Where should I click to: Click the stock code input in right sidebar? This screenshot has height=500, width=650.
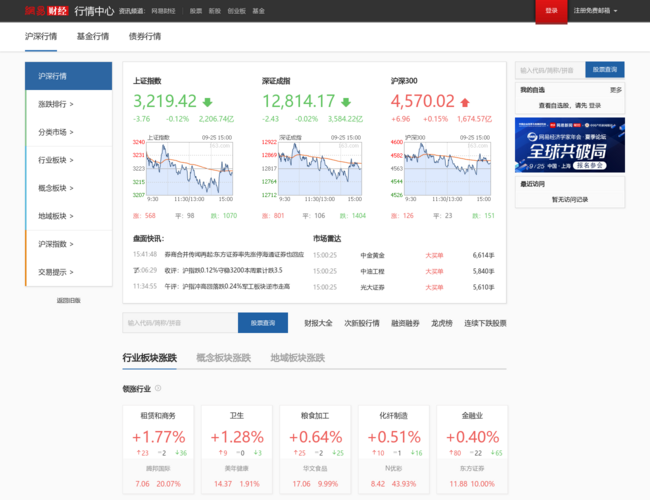pyautogui.click(x=550, y=70)
